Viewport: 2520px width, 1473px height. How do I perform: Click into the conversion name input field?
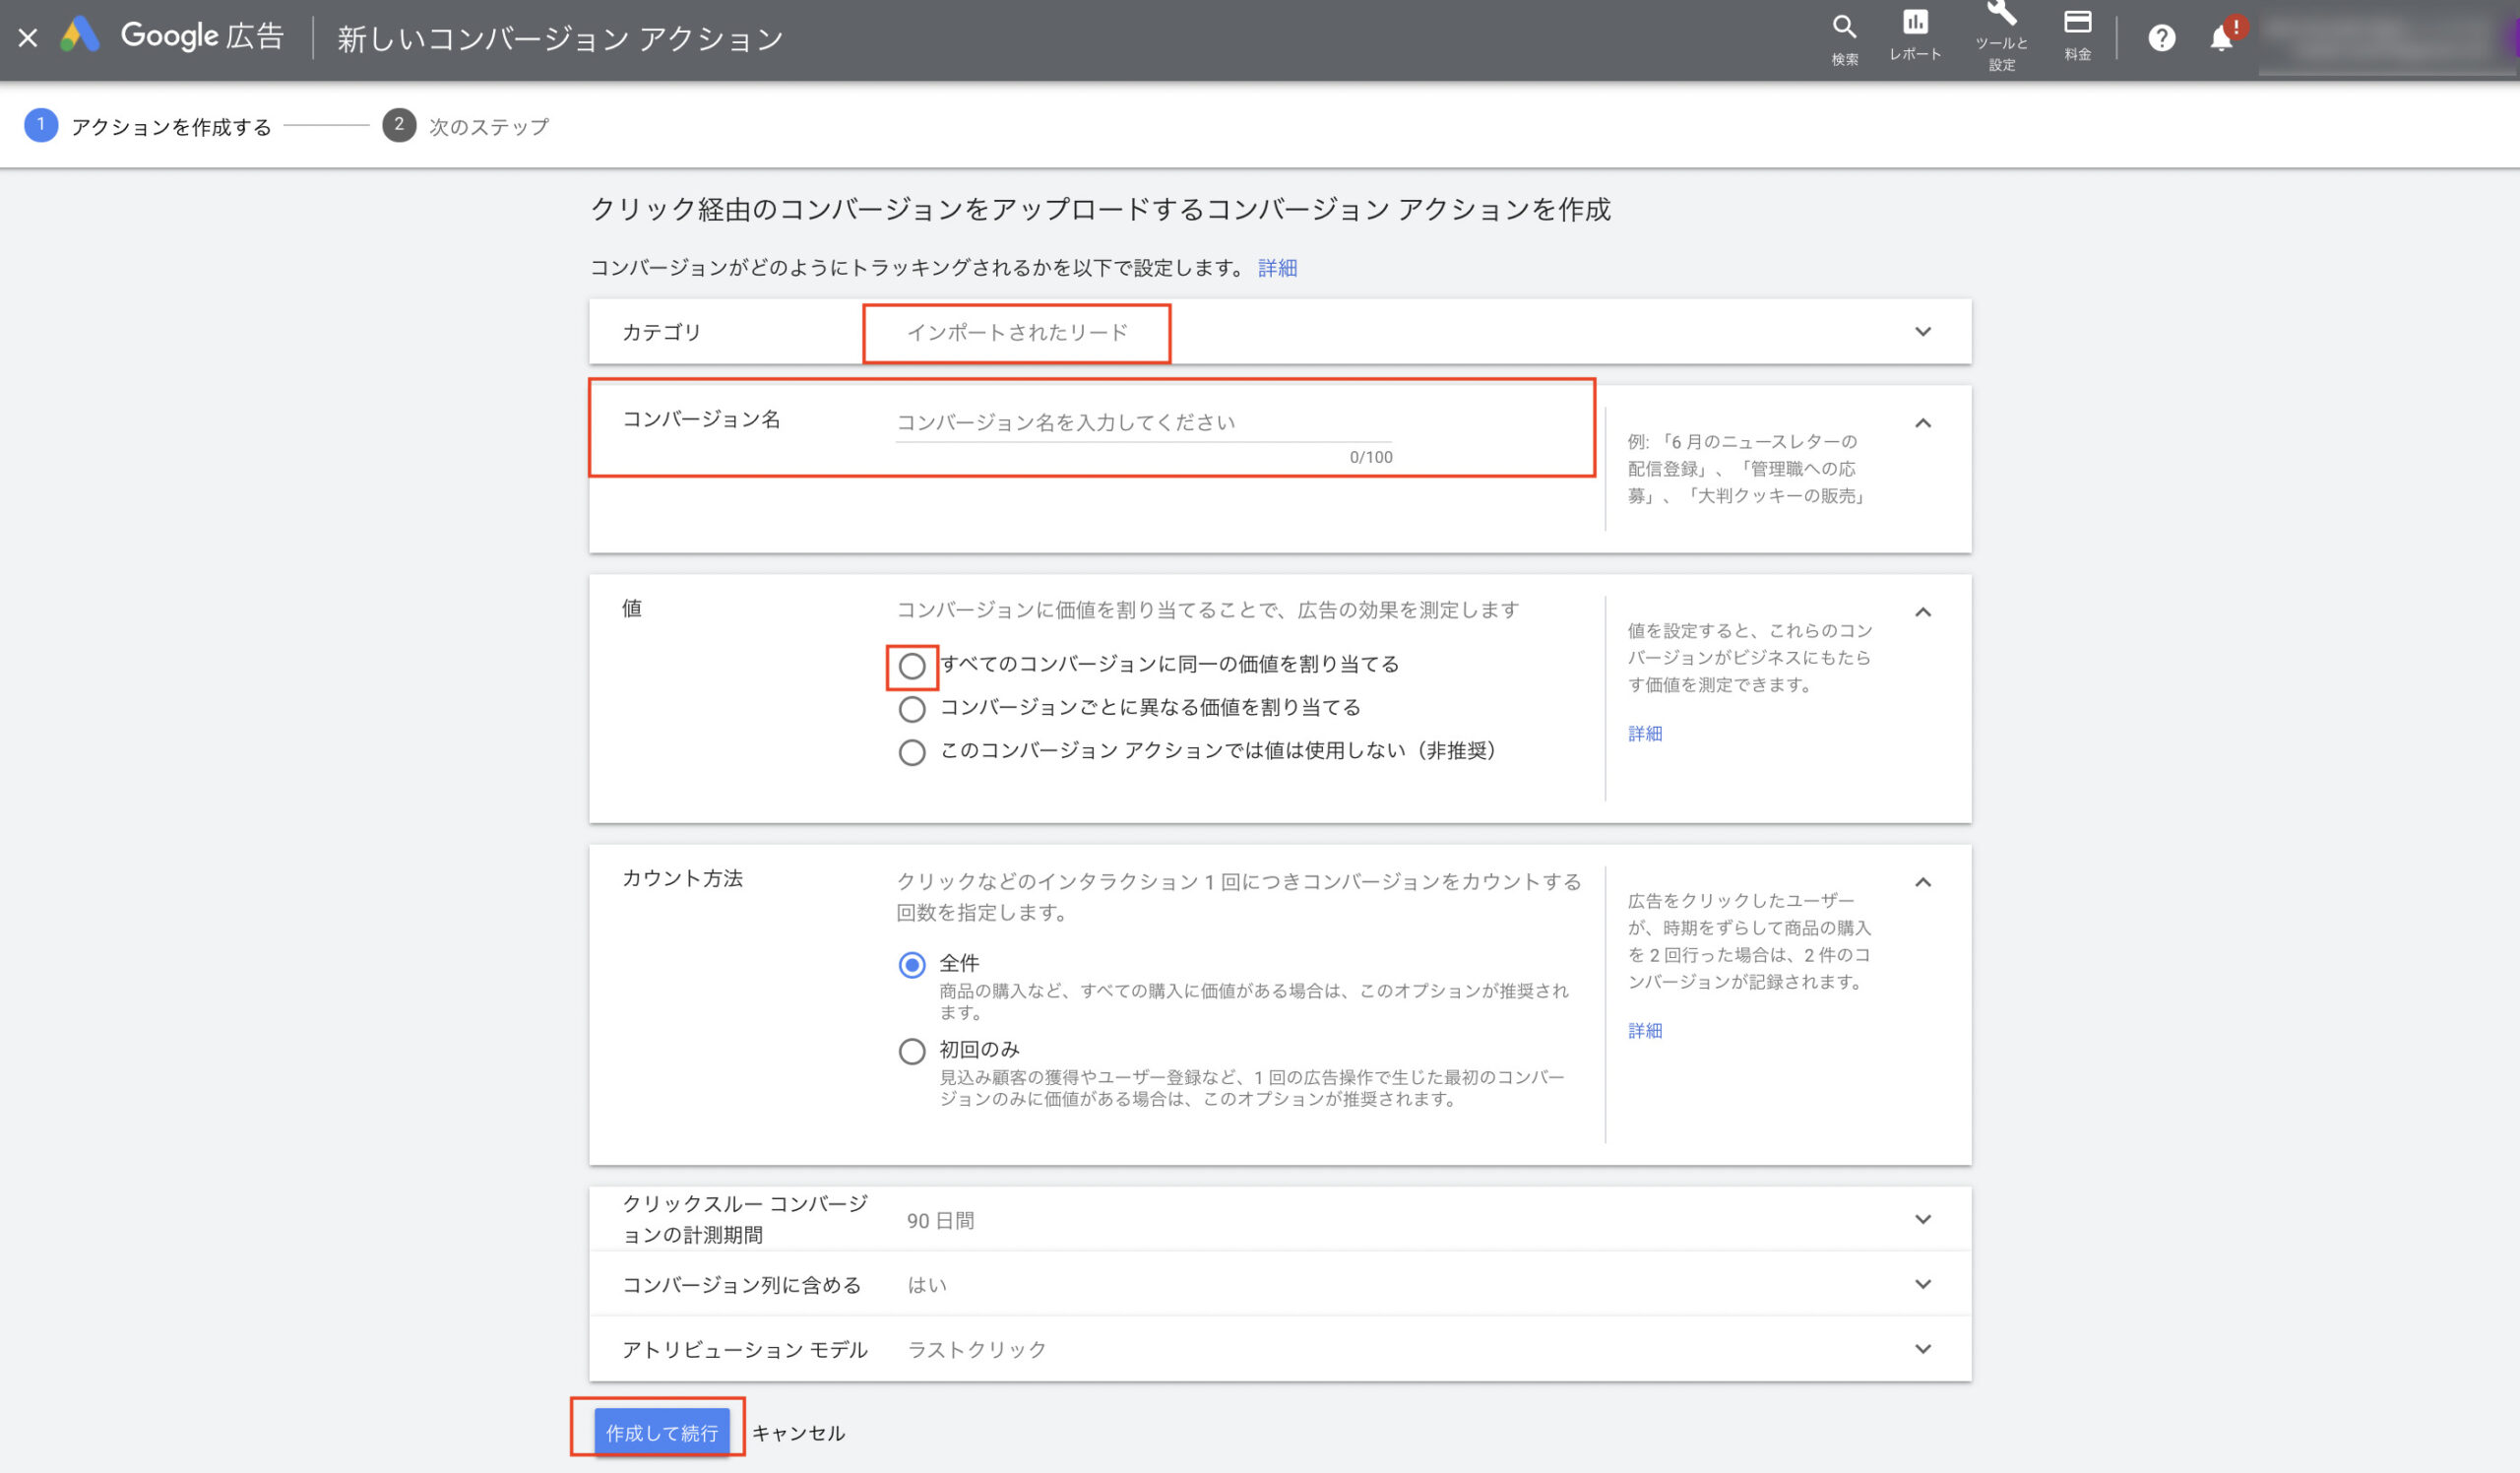pos(1142,423)
